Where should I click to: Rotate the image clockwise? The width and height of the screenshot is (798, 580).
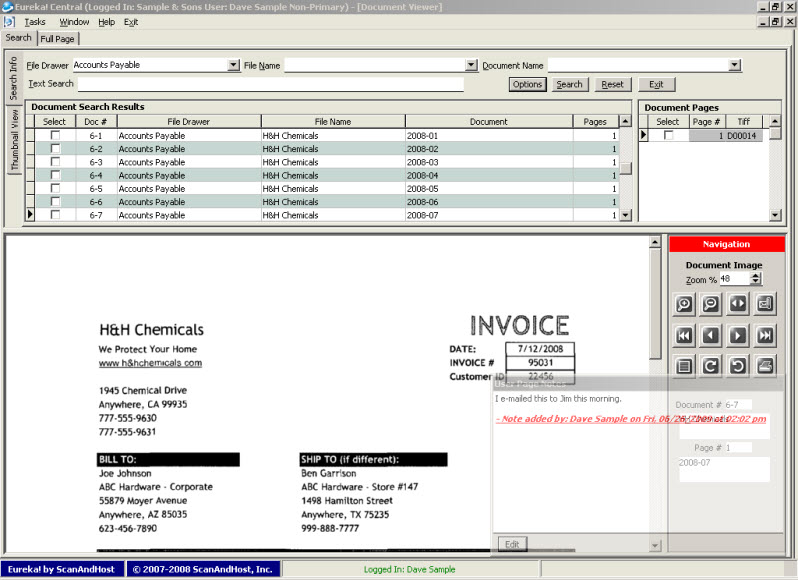[711, 366]
